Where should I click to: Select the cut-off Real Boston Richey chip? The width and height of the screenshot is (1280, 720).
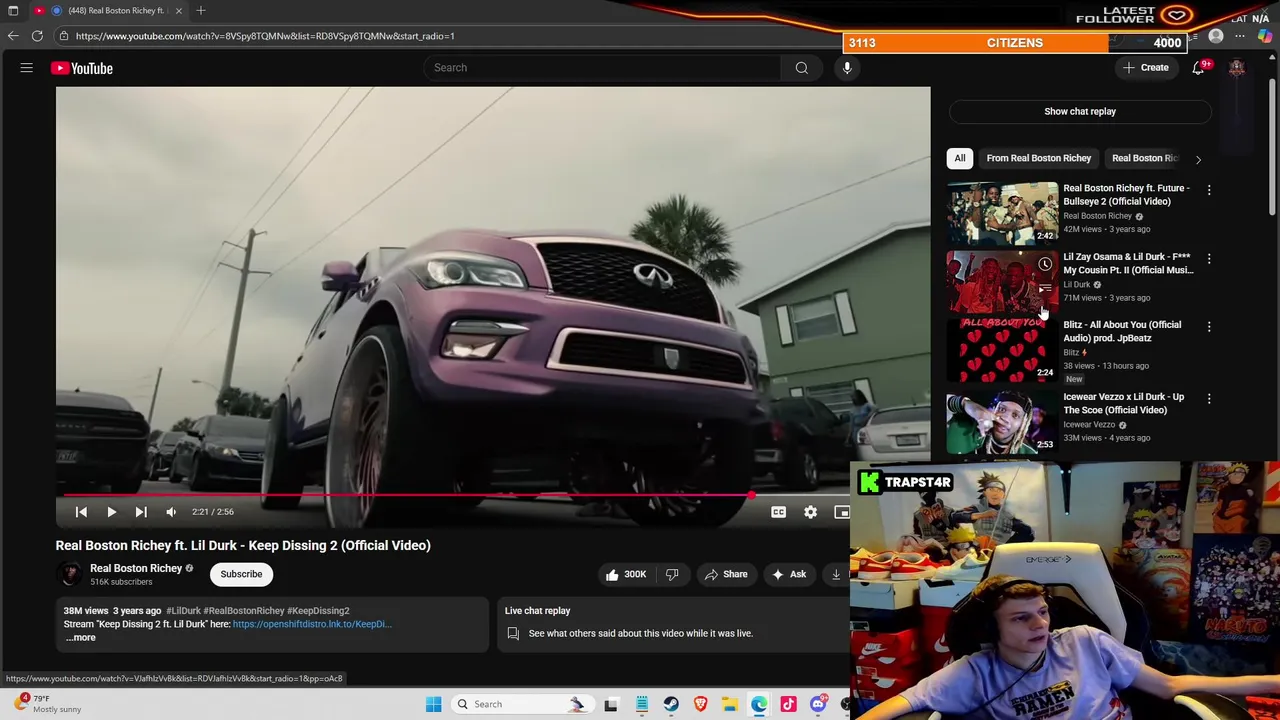tap(1145, 158)
